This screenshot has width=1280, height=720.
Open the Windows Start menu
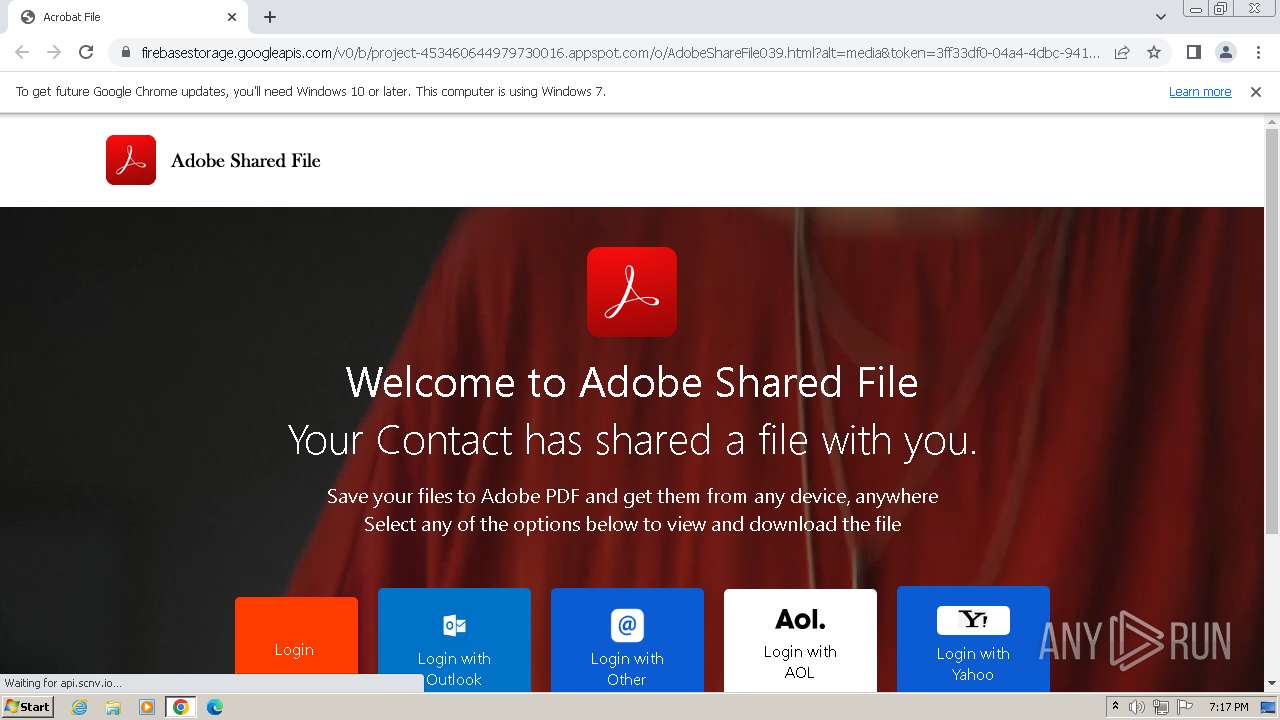[27, 707]
